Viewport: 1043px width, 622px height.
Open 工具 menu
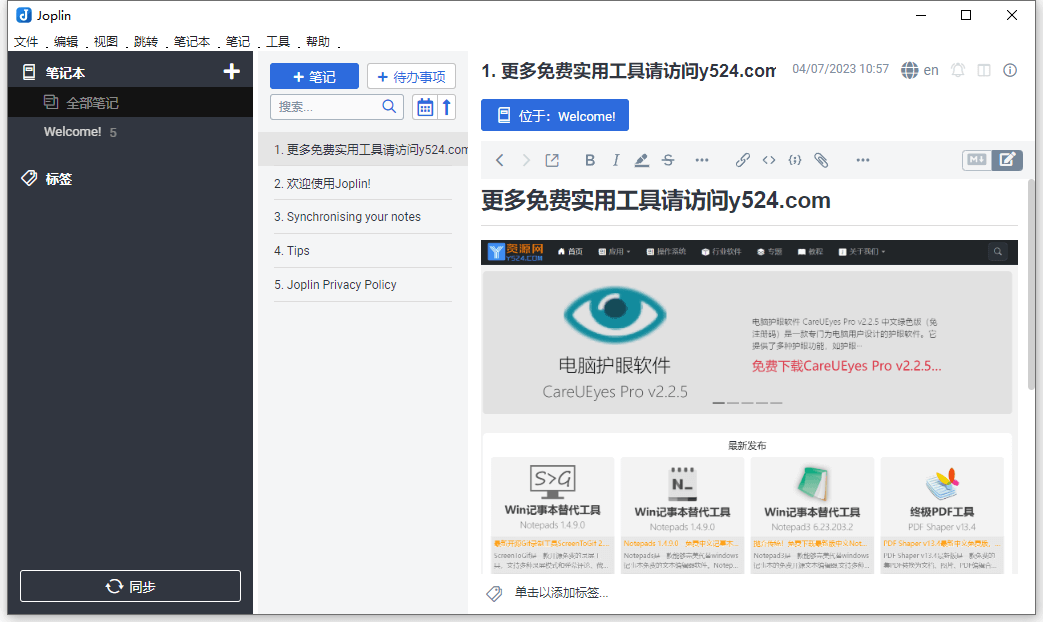point(278,42)
